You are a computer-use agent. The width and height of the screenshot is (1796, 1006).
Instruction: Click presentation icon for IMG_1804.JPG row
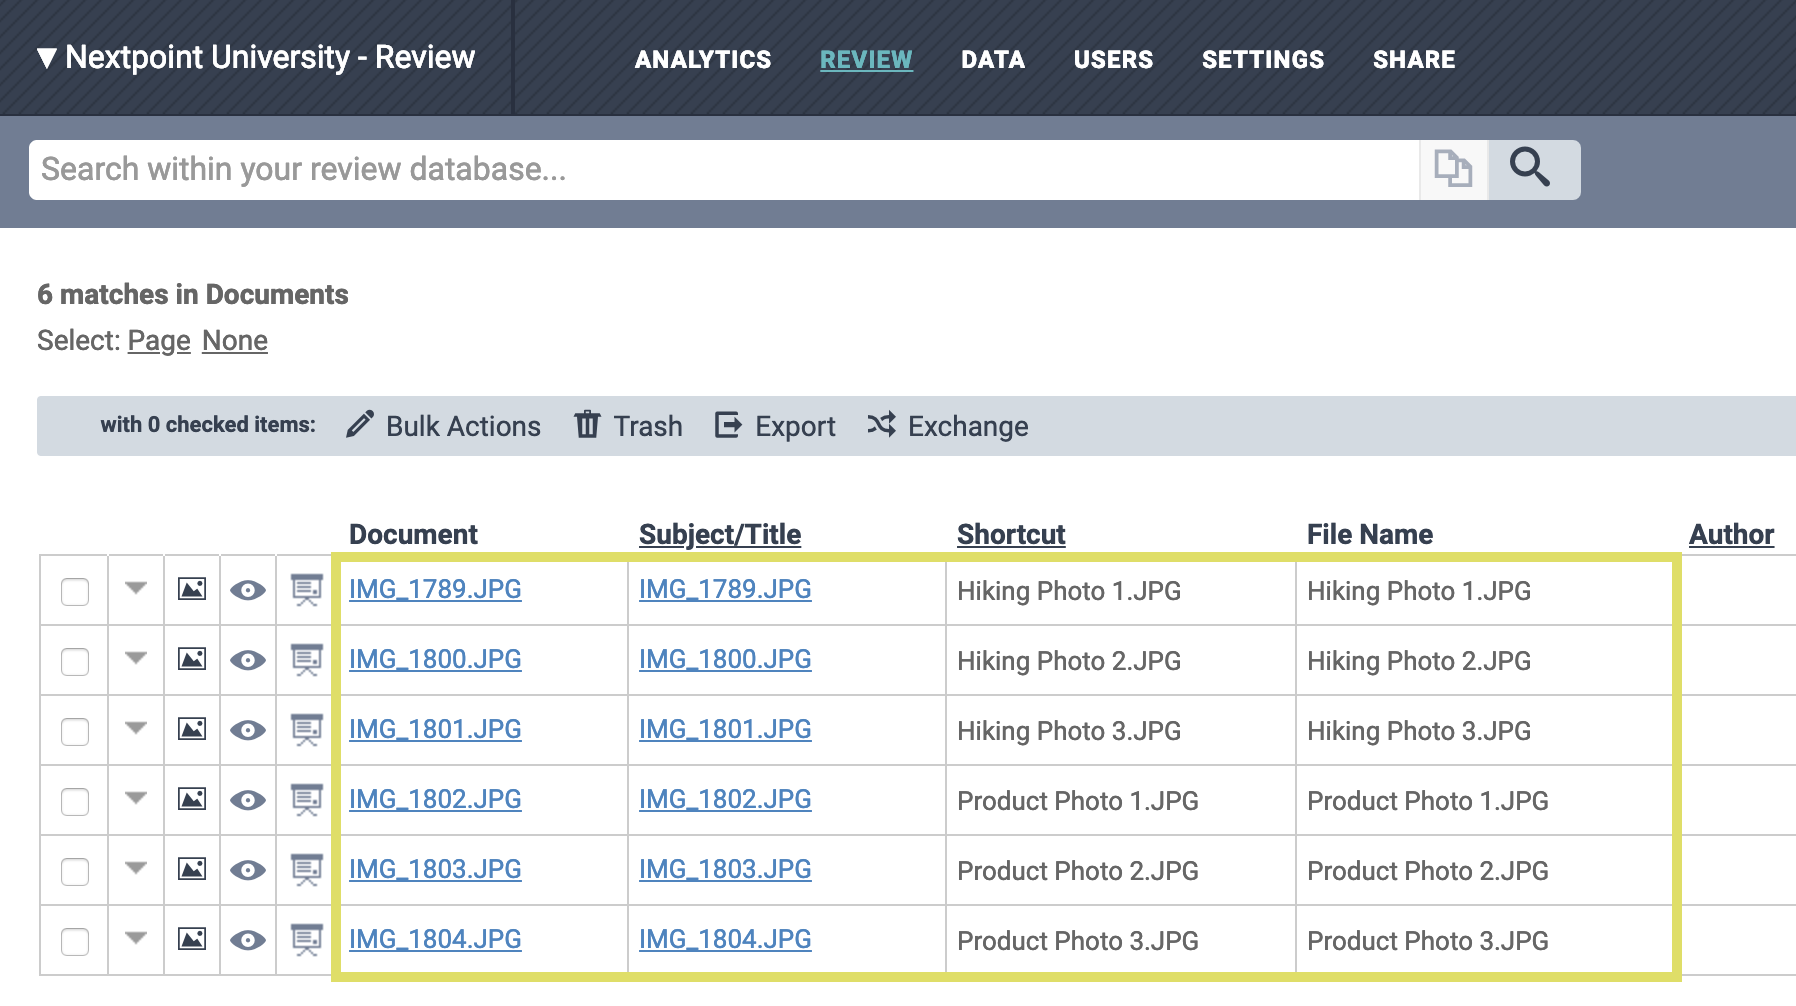click(x=307, y=940)
